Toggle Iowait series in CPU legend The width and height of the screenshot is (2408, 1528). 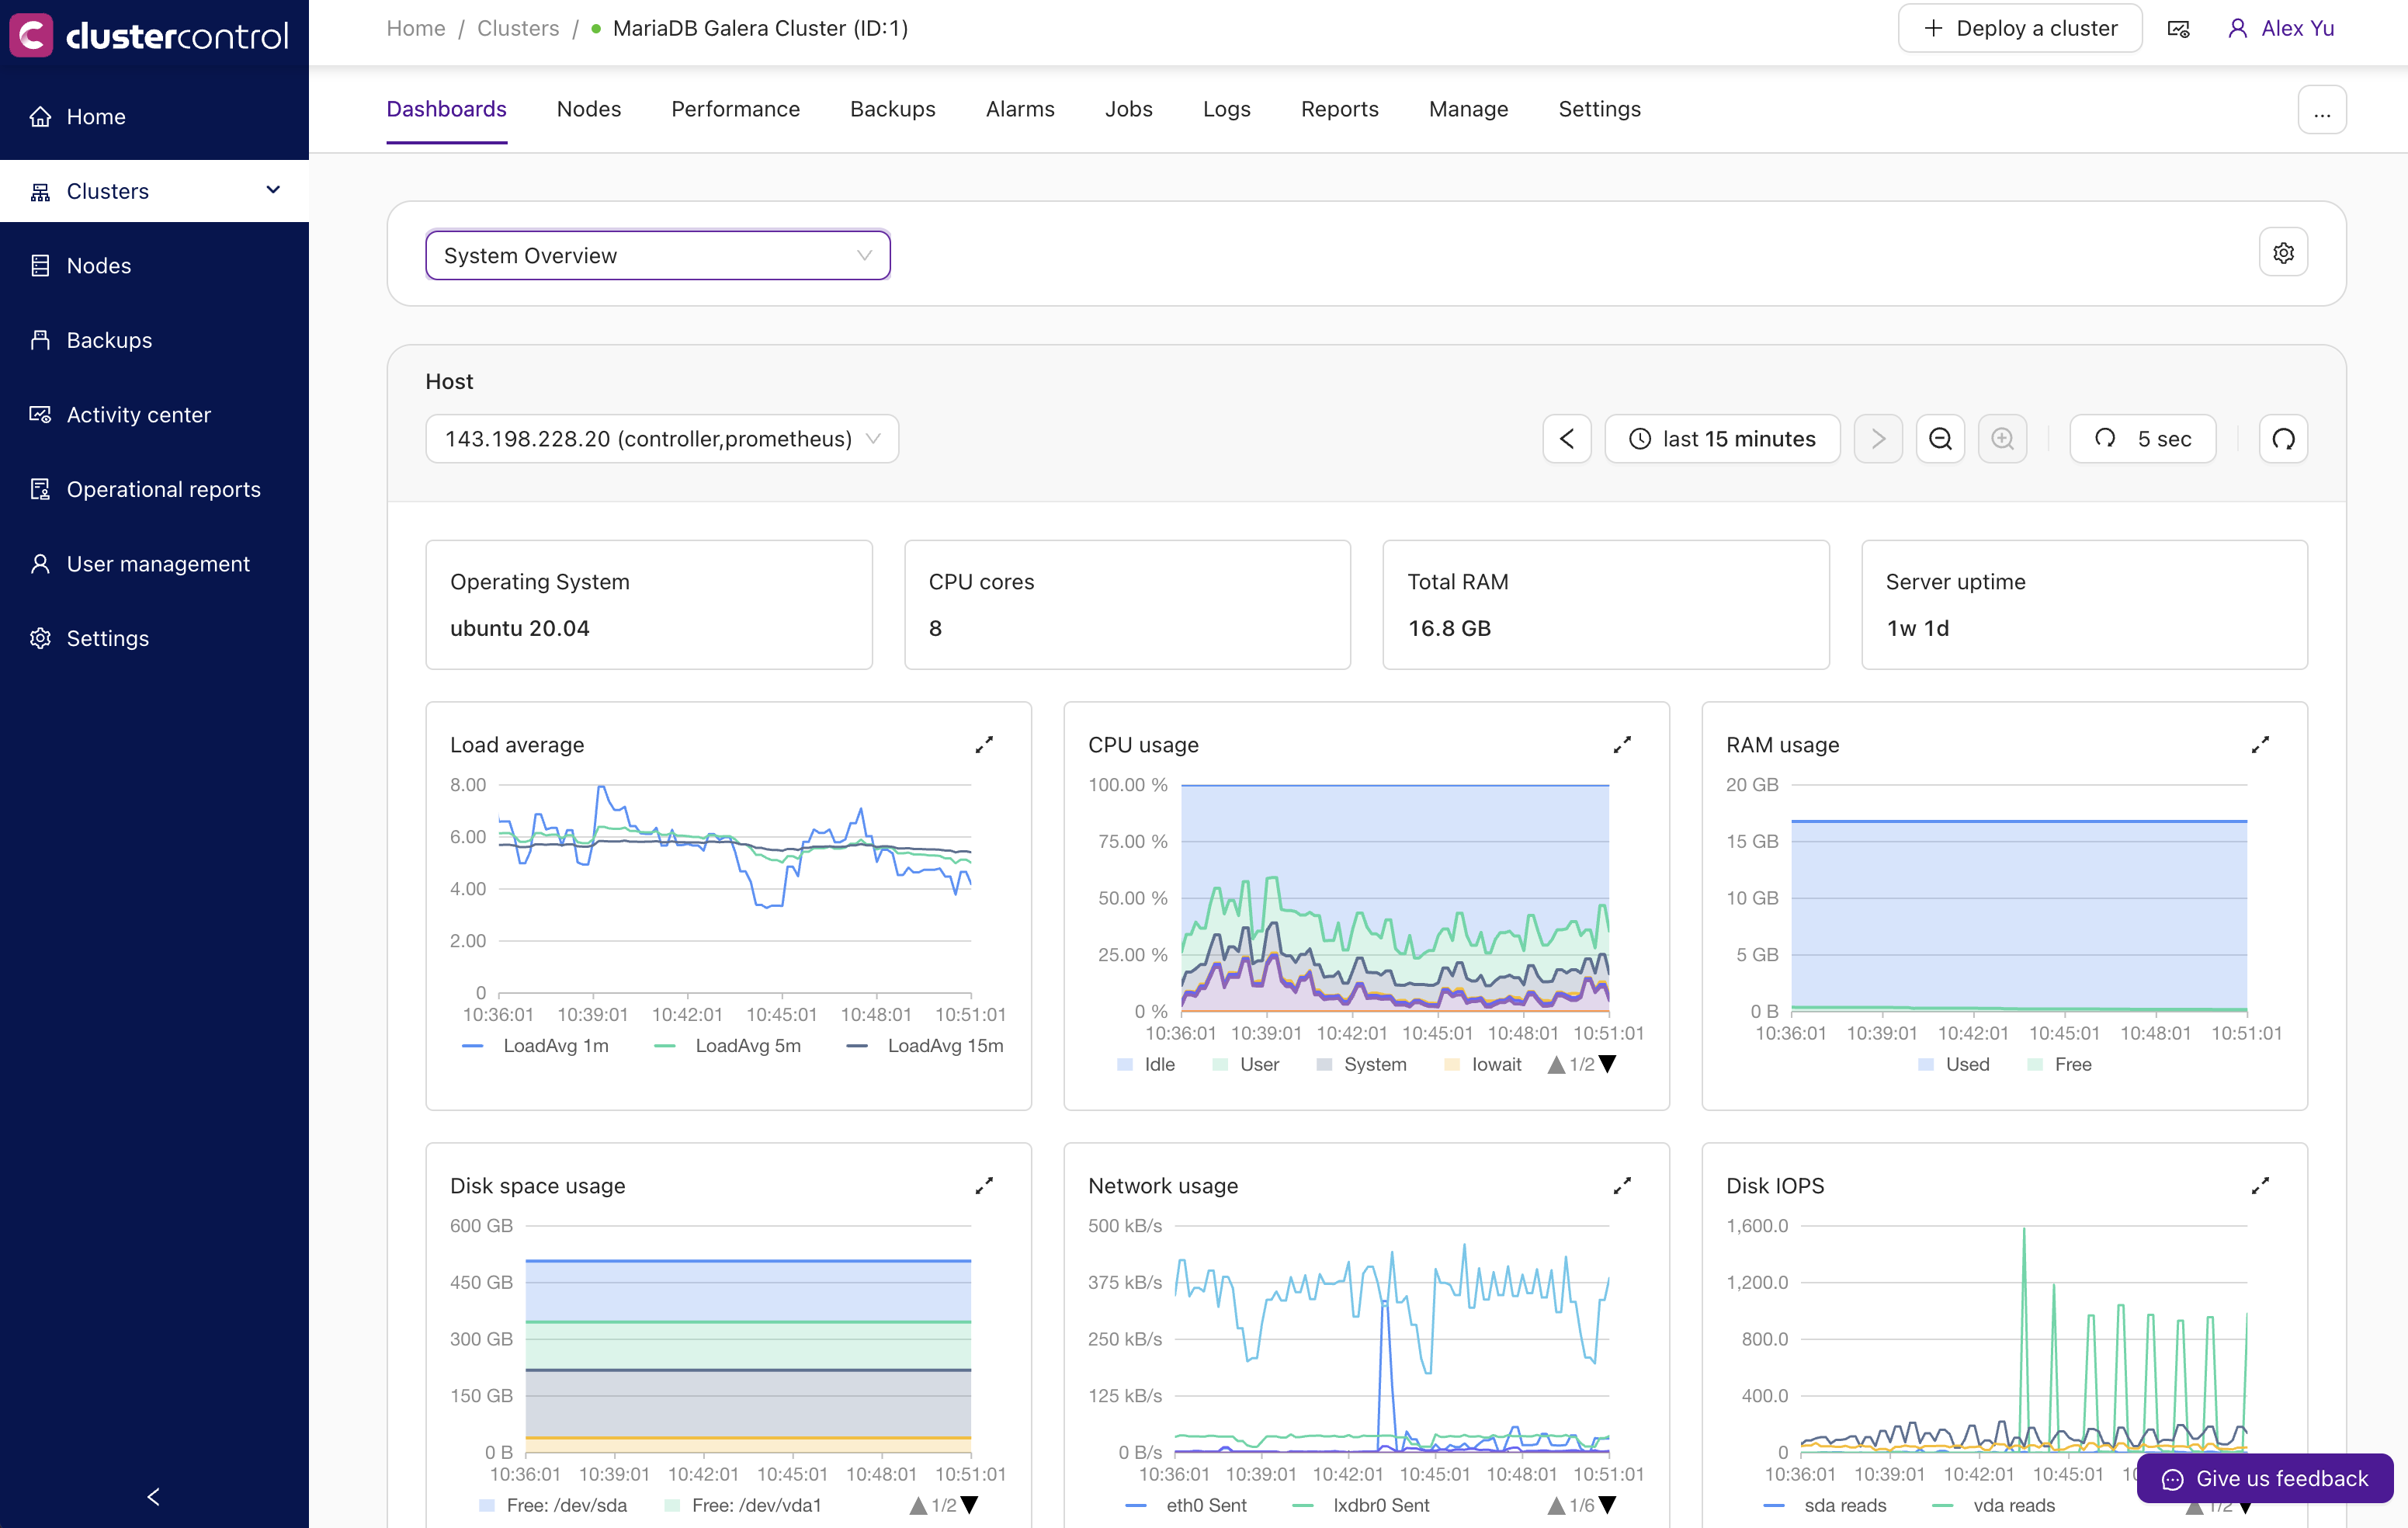(1483, 1065)
